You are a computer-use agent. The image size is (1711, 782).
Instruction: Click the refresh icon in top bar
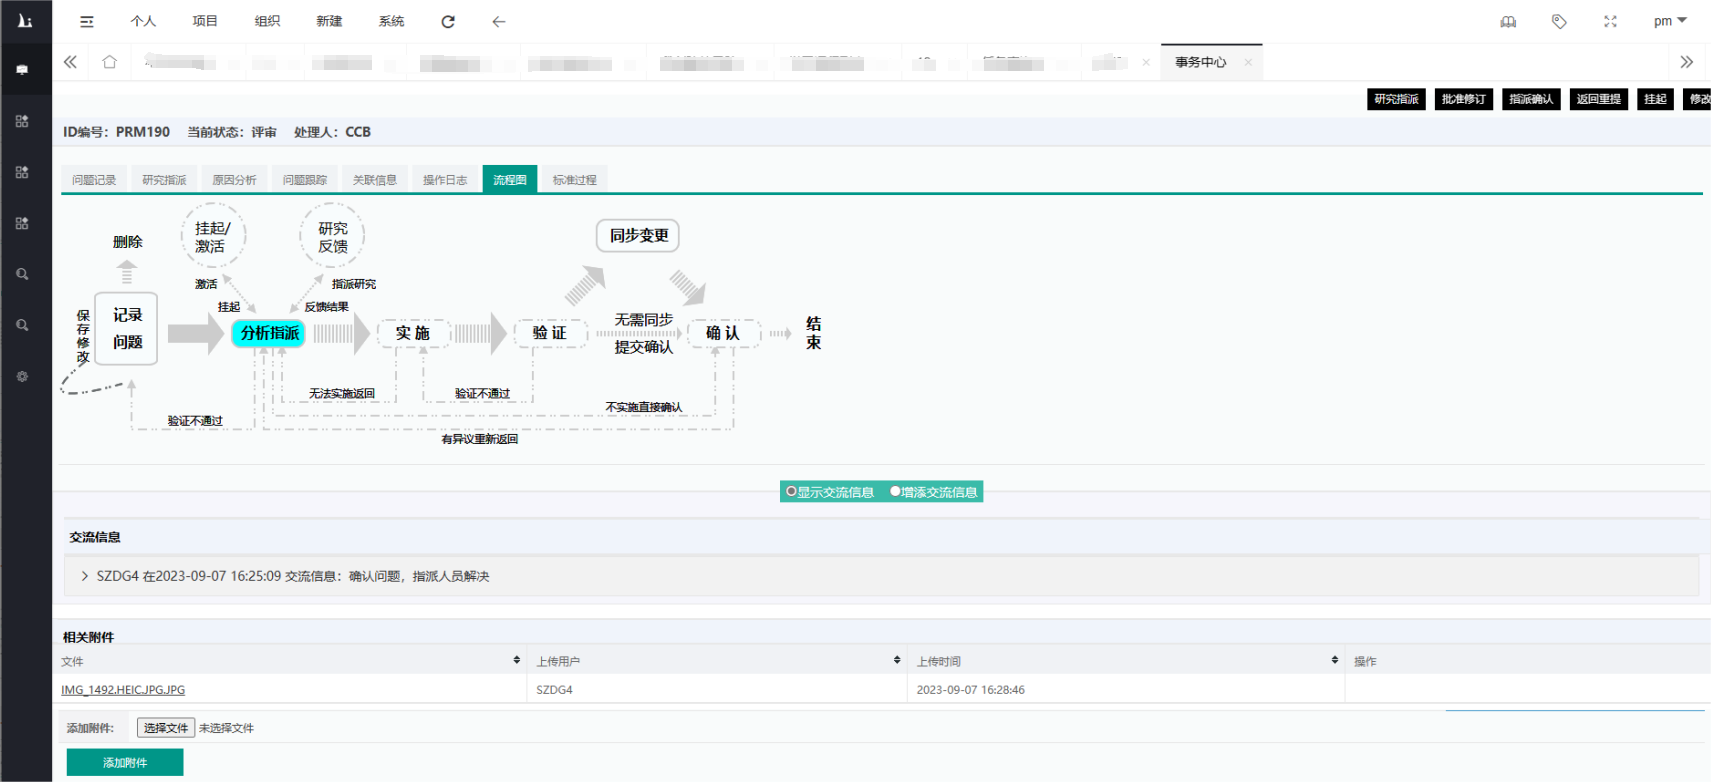pos(448,21)
